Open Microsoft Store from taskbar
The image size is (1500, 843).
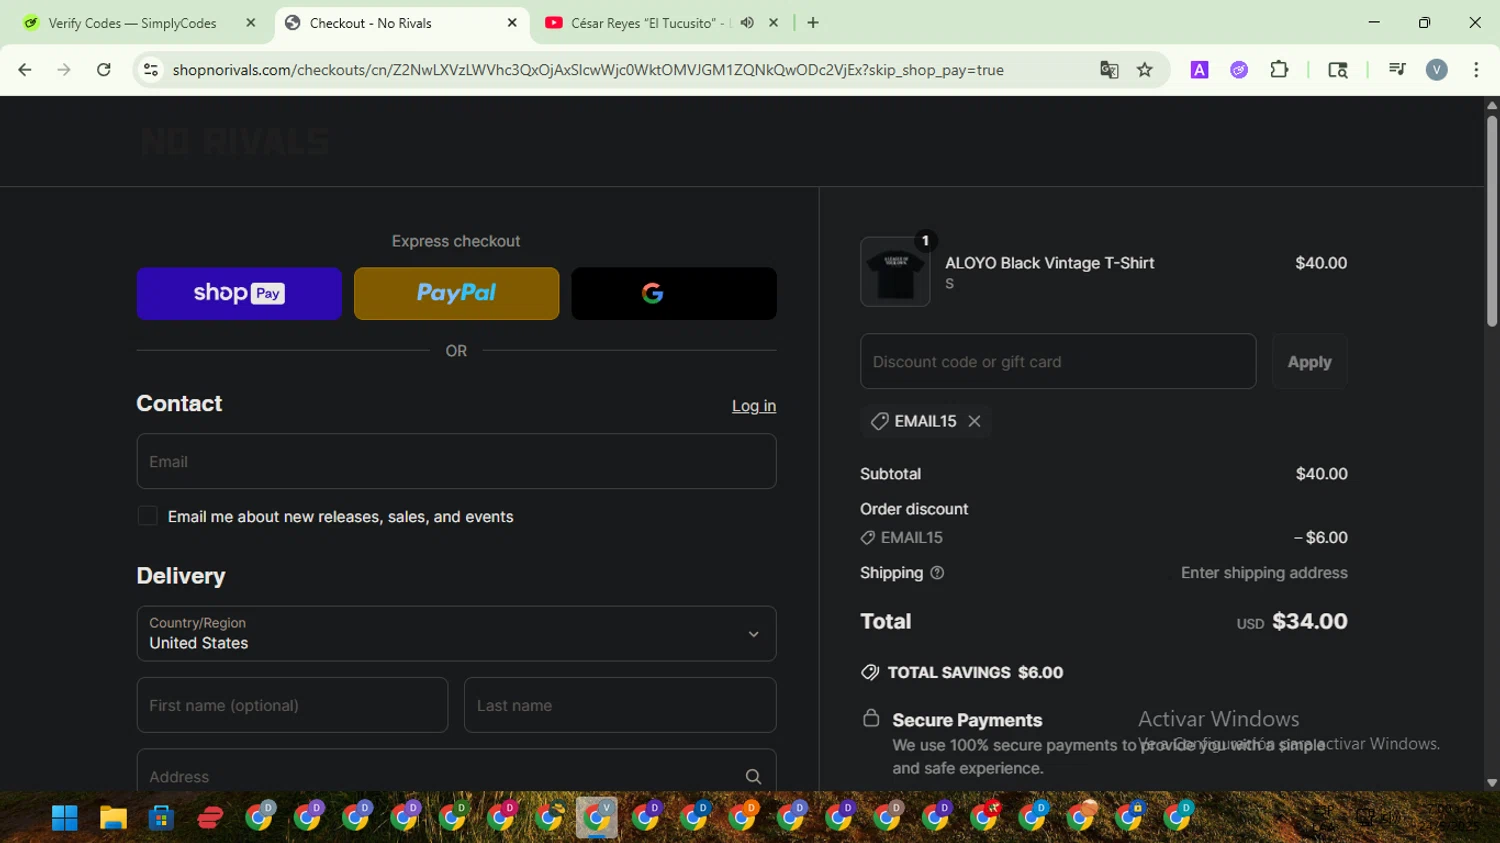click(x=161, y=818)
